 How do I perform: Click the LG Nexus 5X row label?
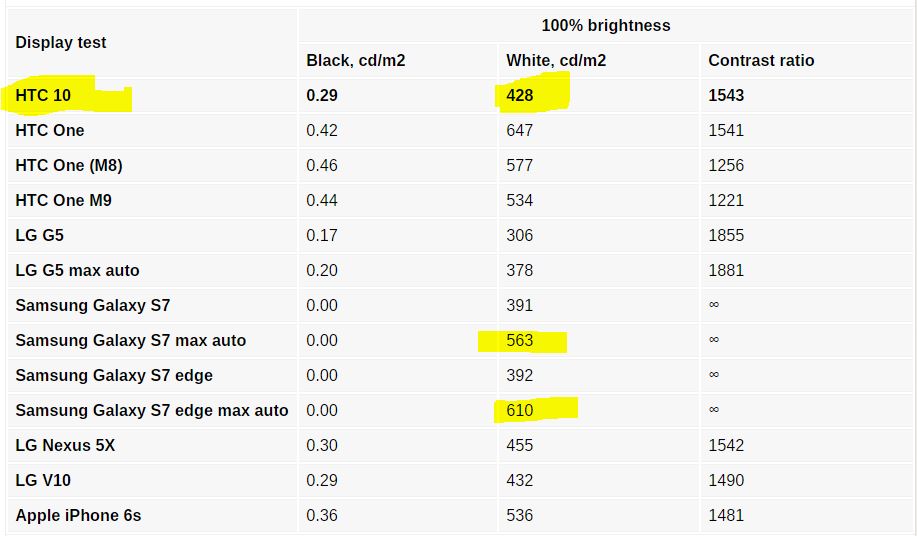[65, 446]
